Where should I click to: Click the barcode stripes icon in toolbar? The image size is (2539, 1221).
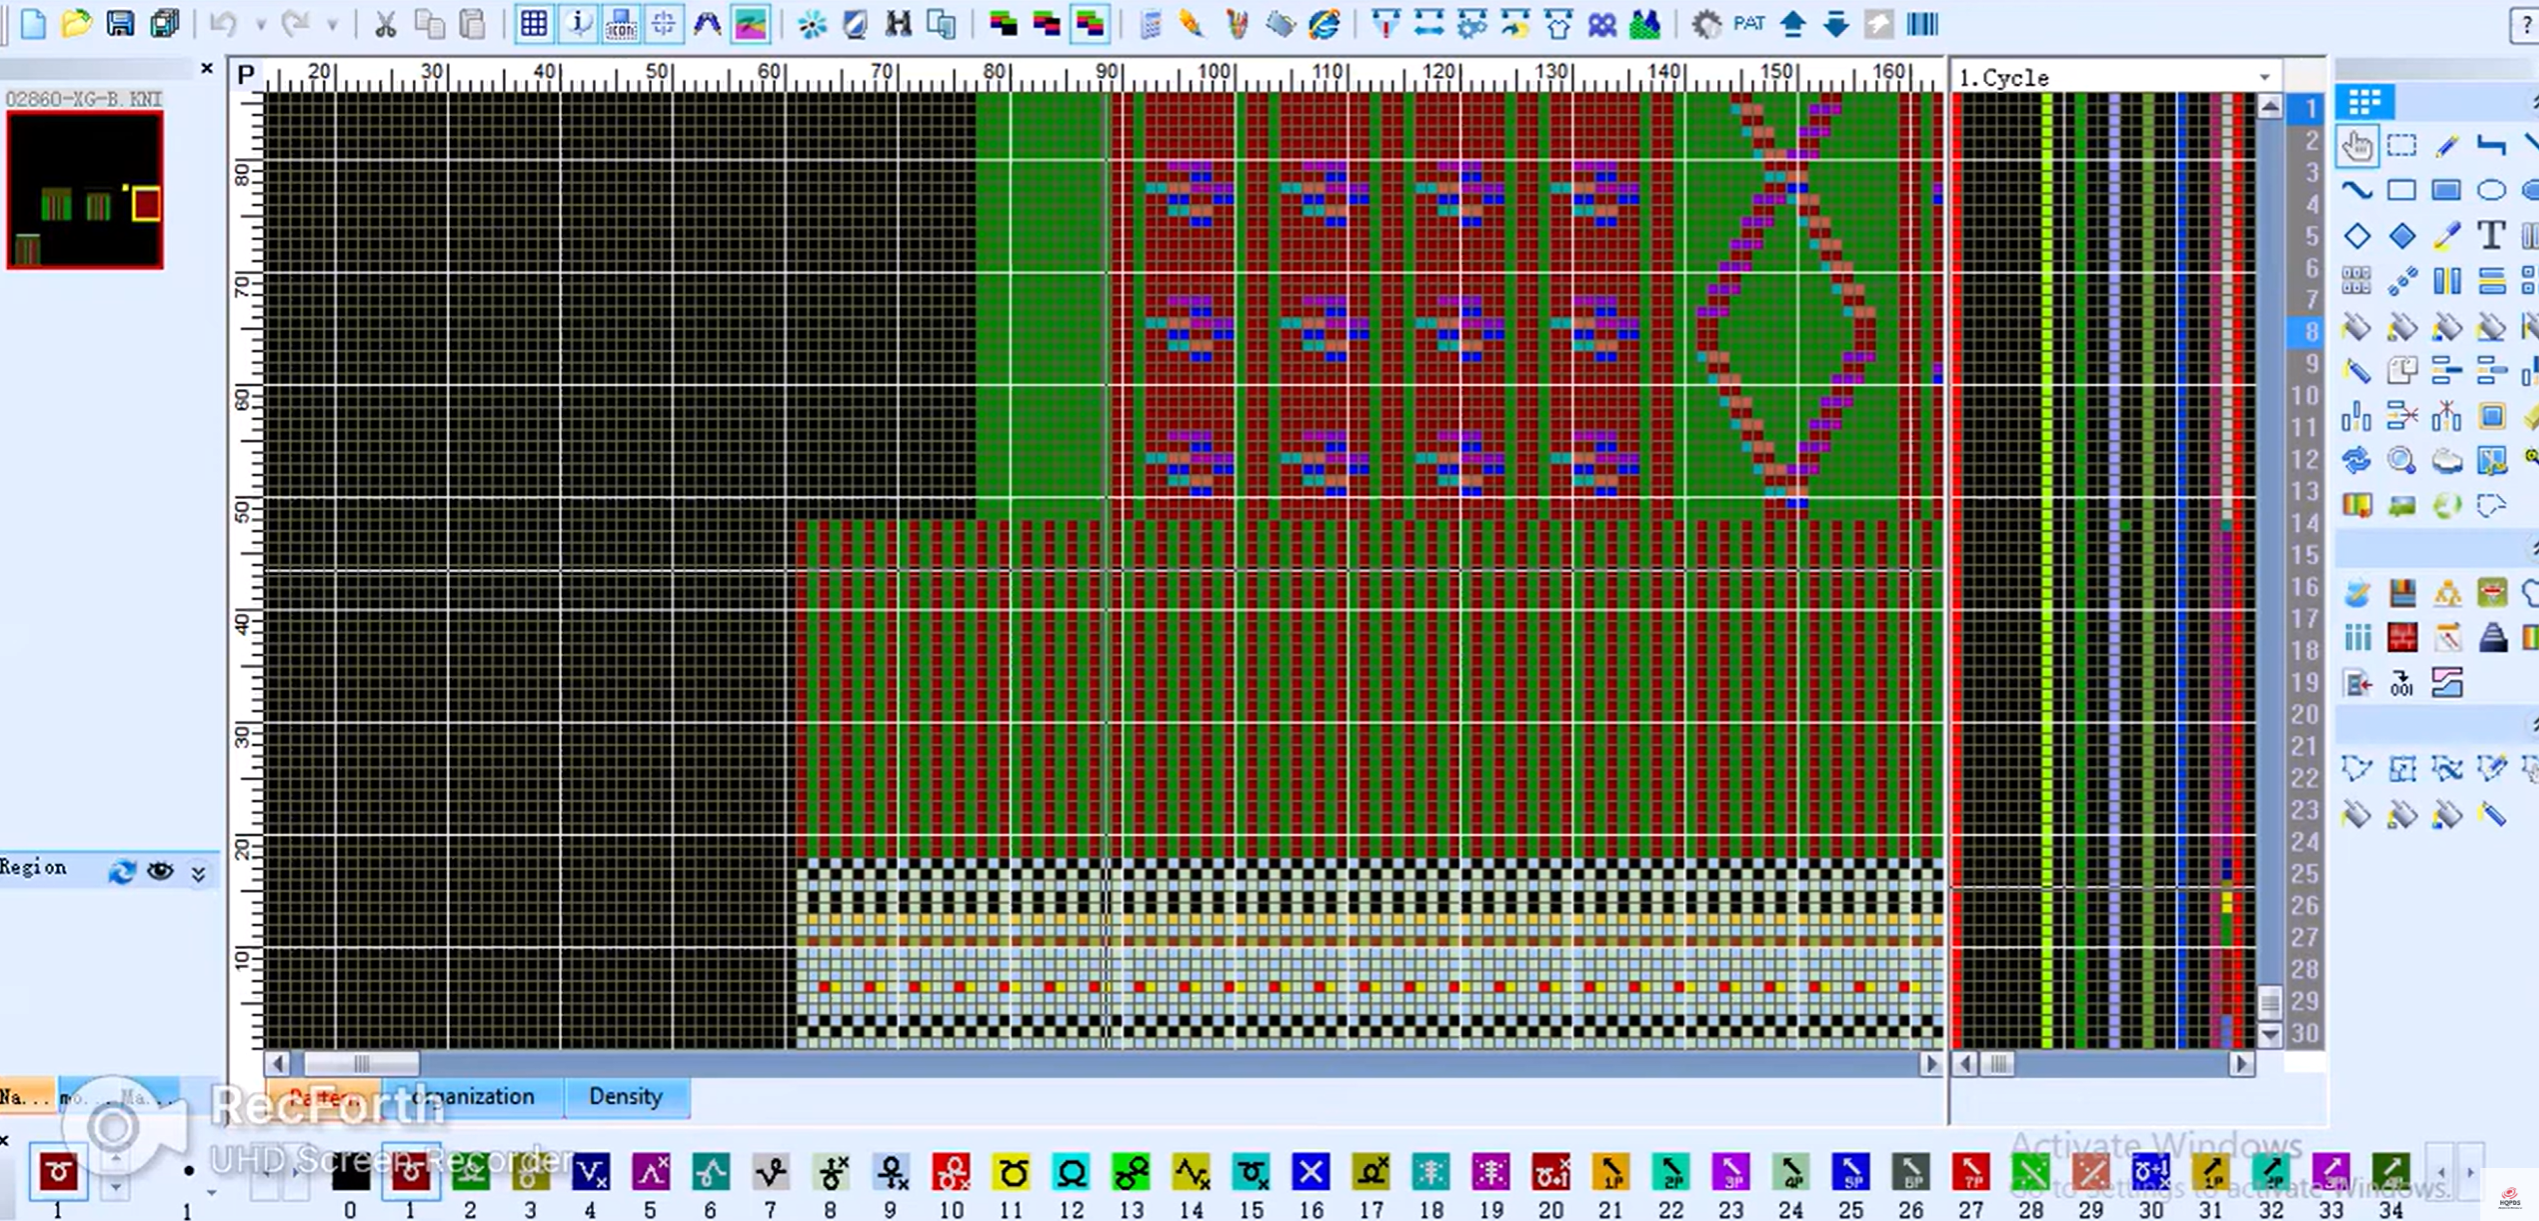coord(1922,24)
